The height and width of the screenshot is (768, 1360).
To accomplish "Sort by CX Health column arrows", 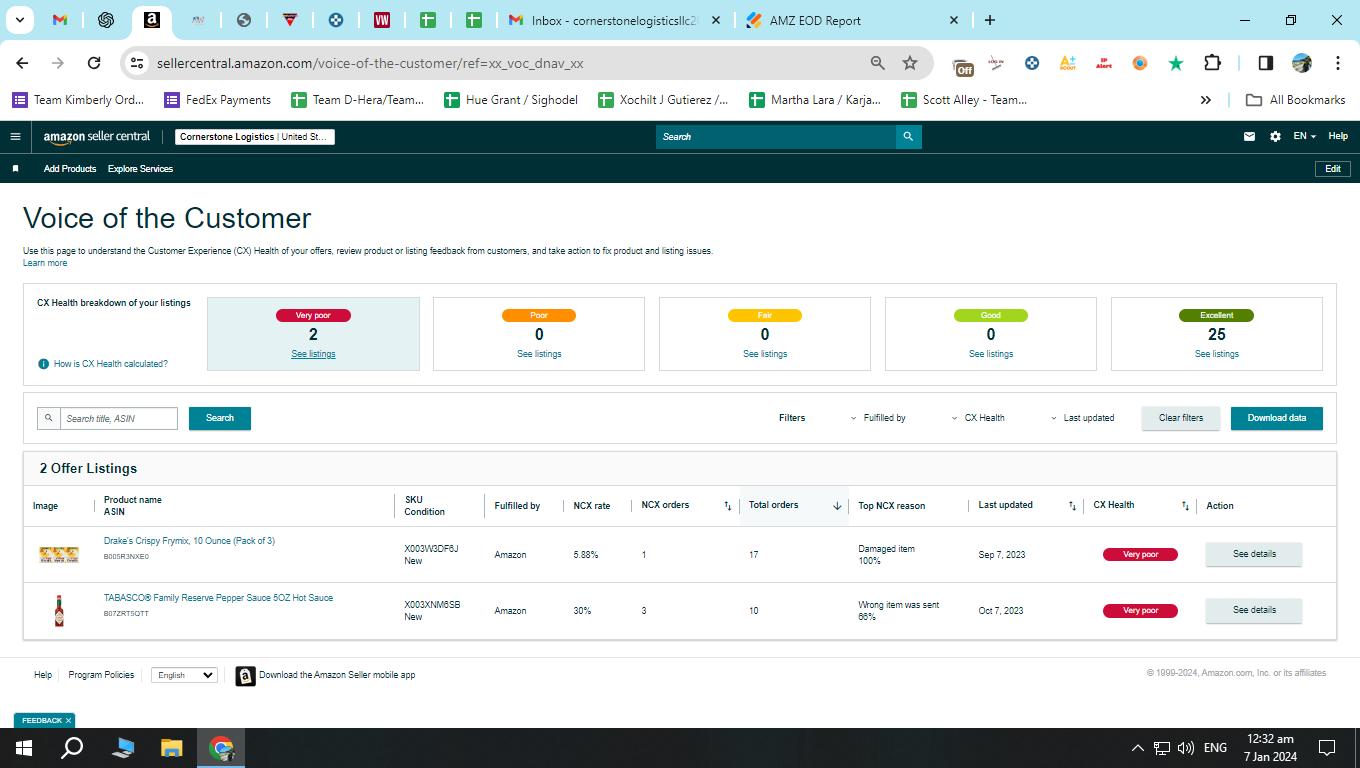I will [1186, 506].
